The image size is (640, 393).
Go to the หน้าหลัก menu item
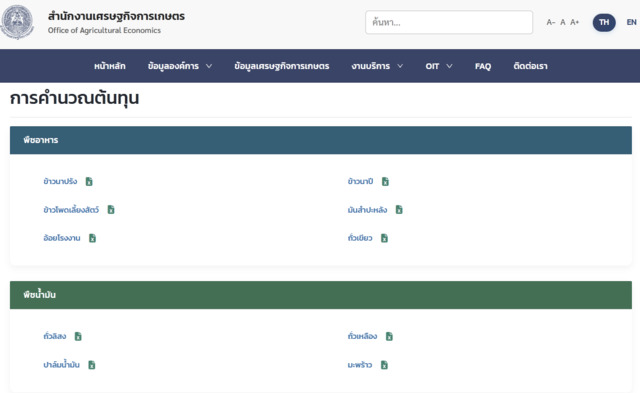coord(110,66)
